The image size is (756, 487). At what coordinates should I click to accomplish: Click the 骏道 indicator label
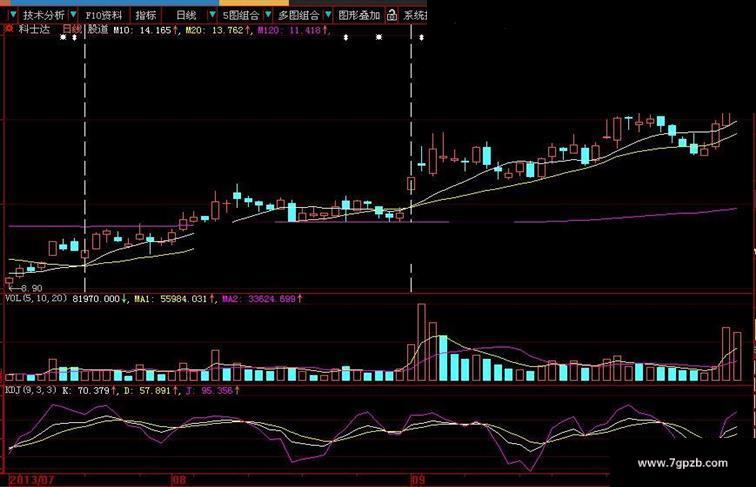pyautogui.click(x=98, y=29)
